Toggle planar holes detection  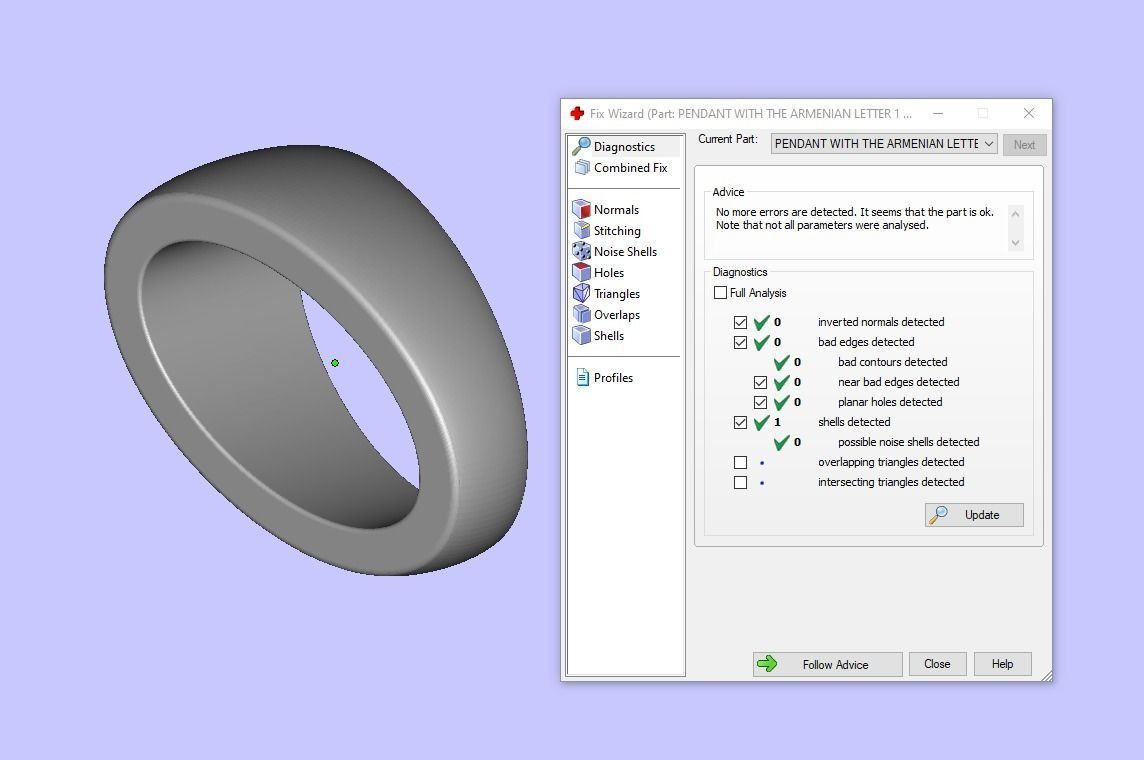coord(760,402)
